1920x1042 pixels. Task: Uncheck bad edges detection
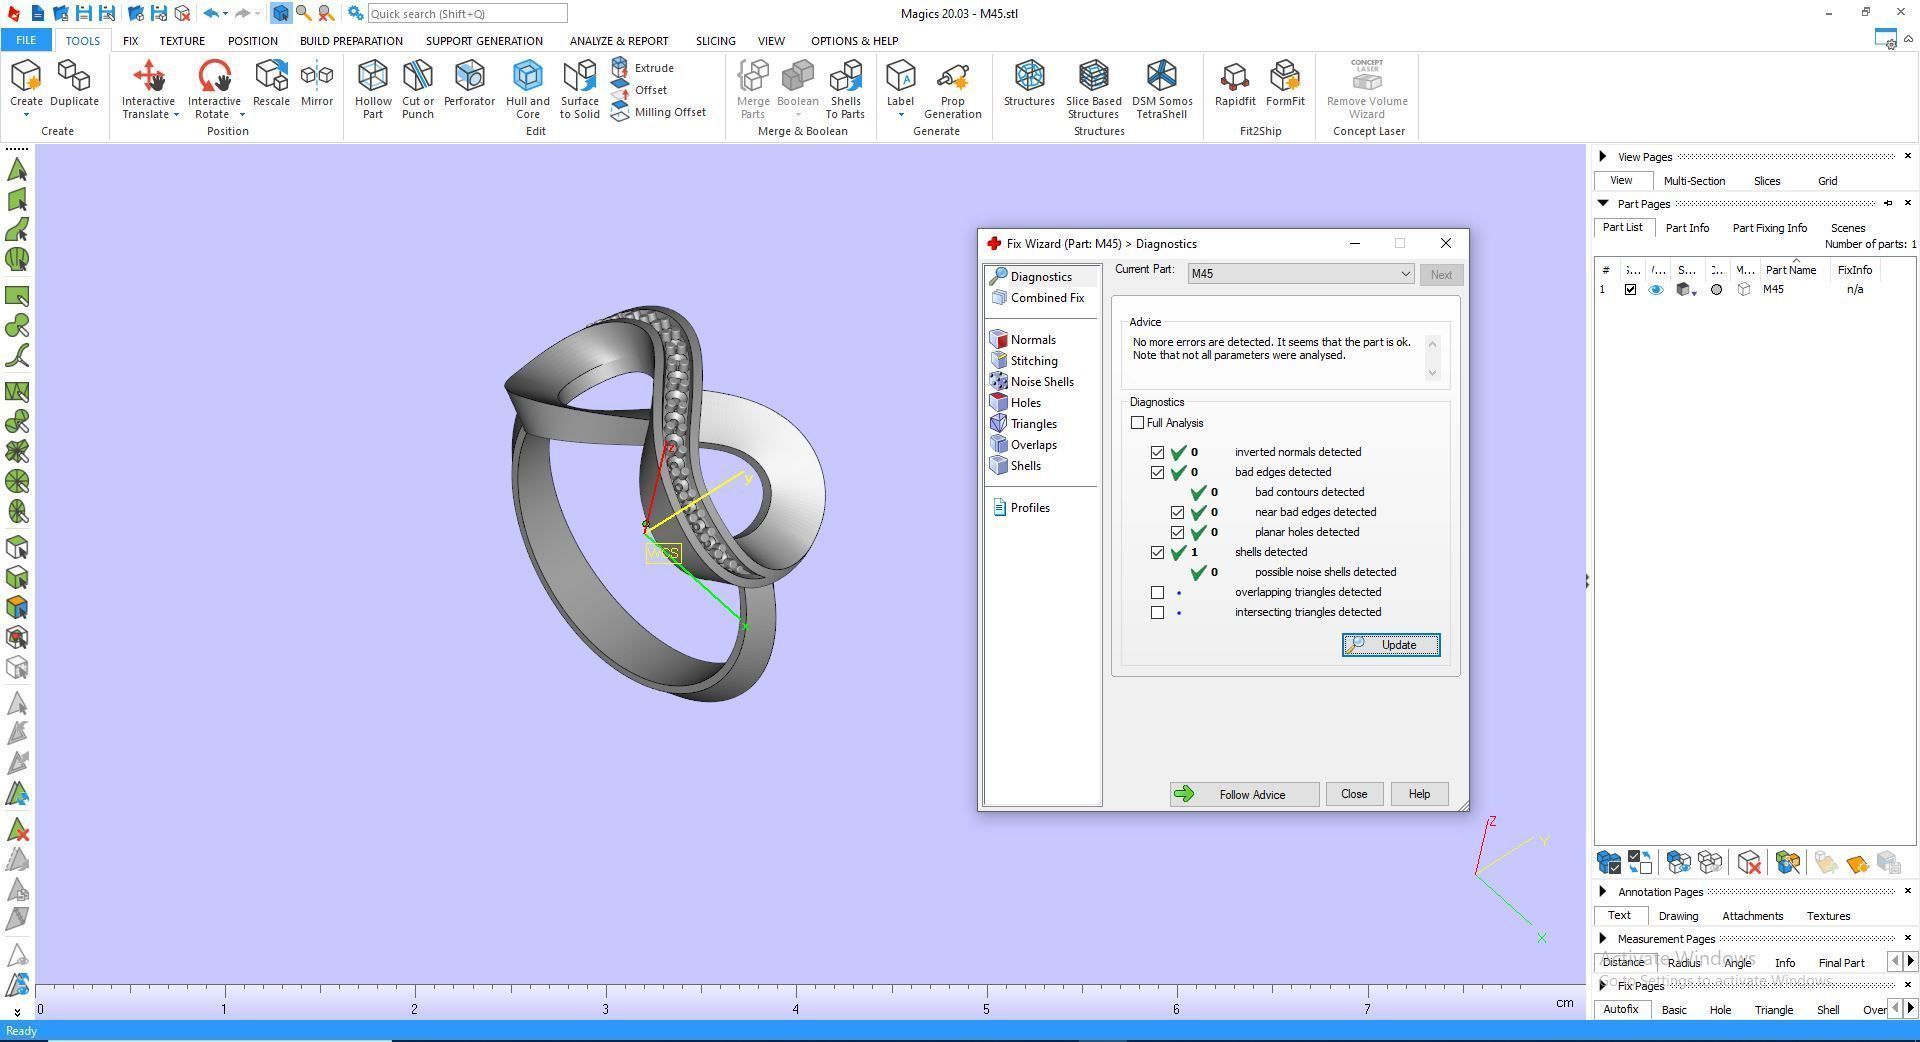point(1157,472)
